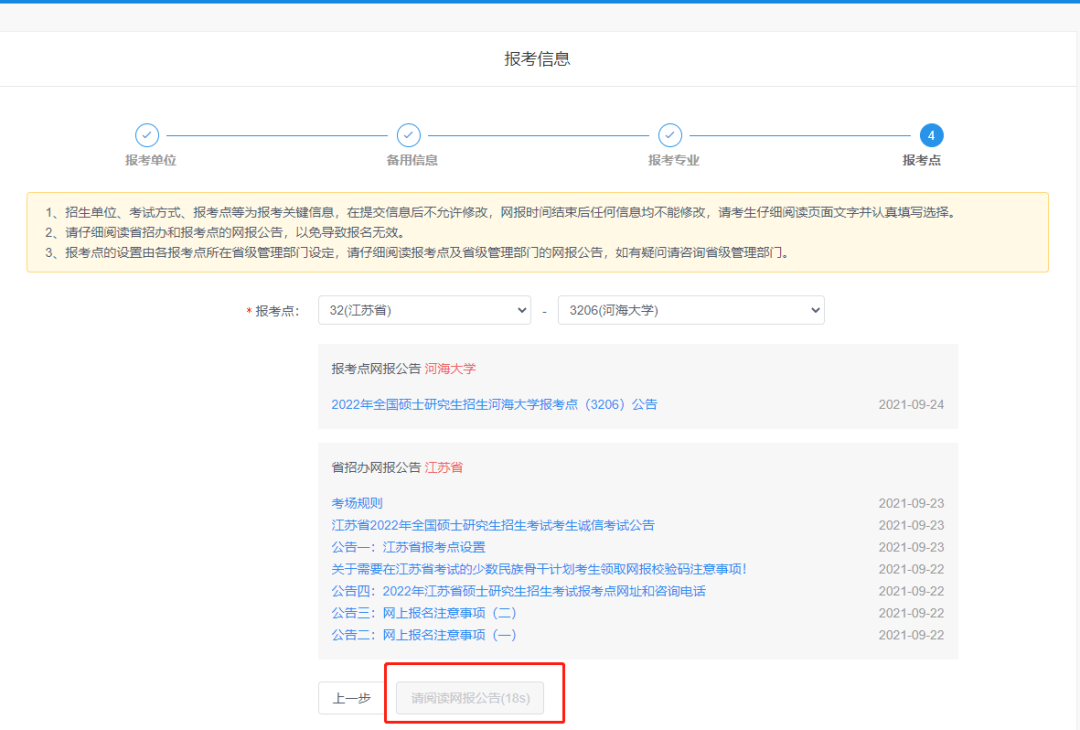
Task: Click the 报考信息 page title
Action: pos(537,59)
